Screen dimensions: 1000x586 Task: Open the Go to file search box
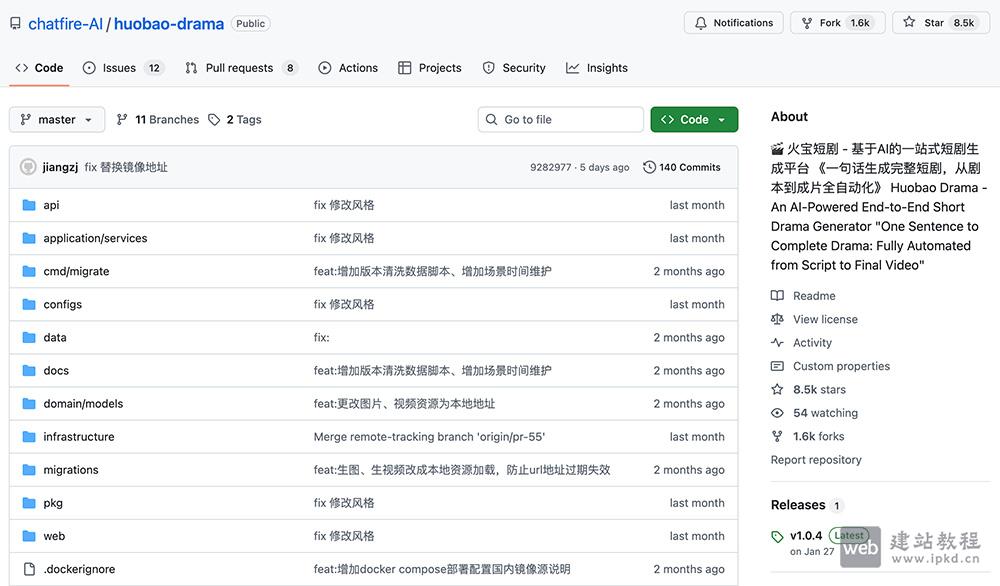pos(560,119)
